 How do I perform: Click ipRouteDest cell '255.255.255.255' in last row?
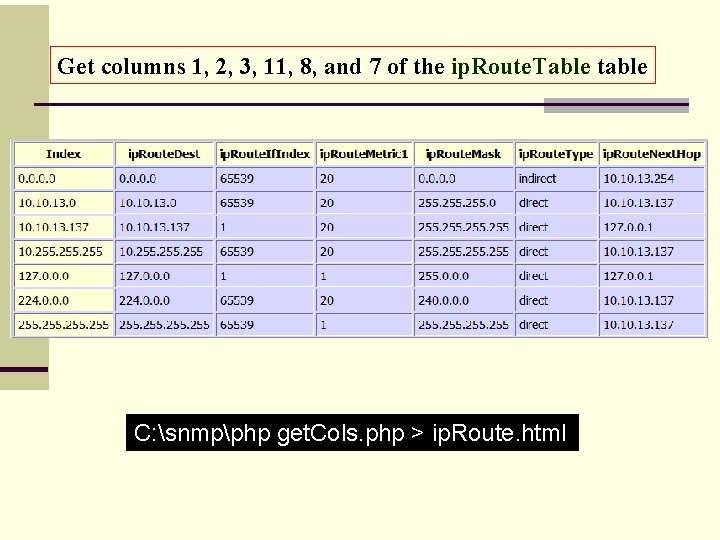coord(164,325)
